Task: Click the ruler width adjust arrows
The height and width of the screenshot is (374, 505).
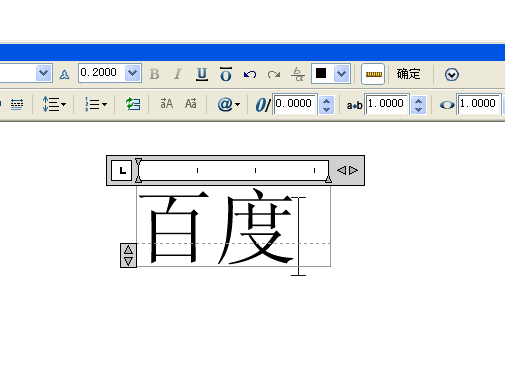Action: pyautogui.click(x=347, y=170)
